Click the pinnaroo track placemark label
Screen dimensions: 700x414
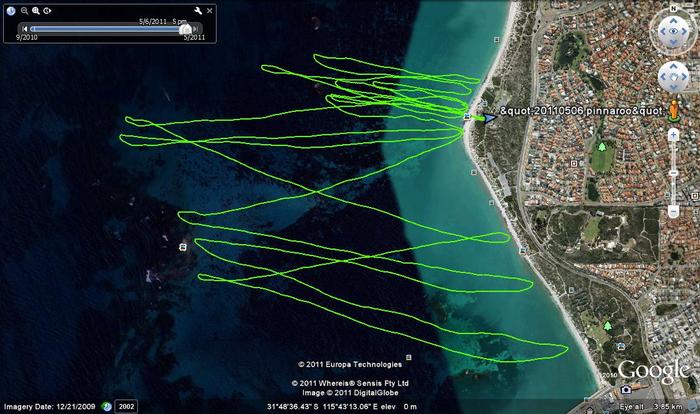pos(579,111)
